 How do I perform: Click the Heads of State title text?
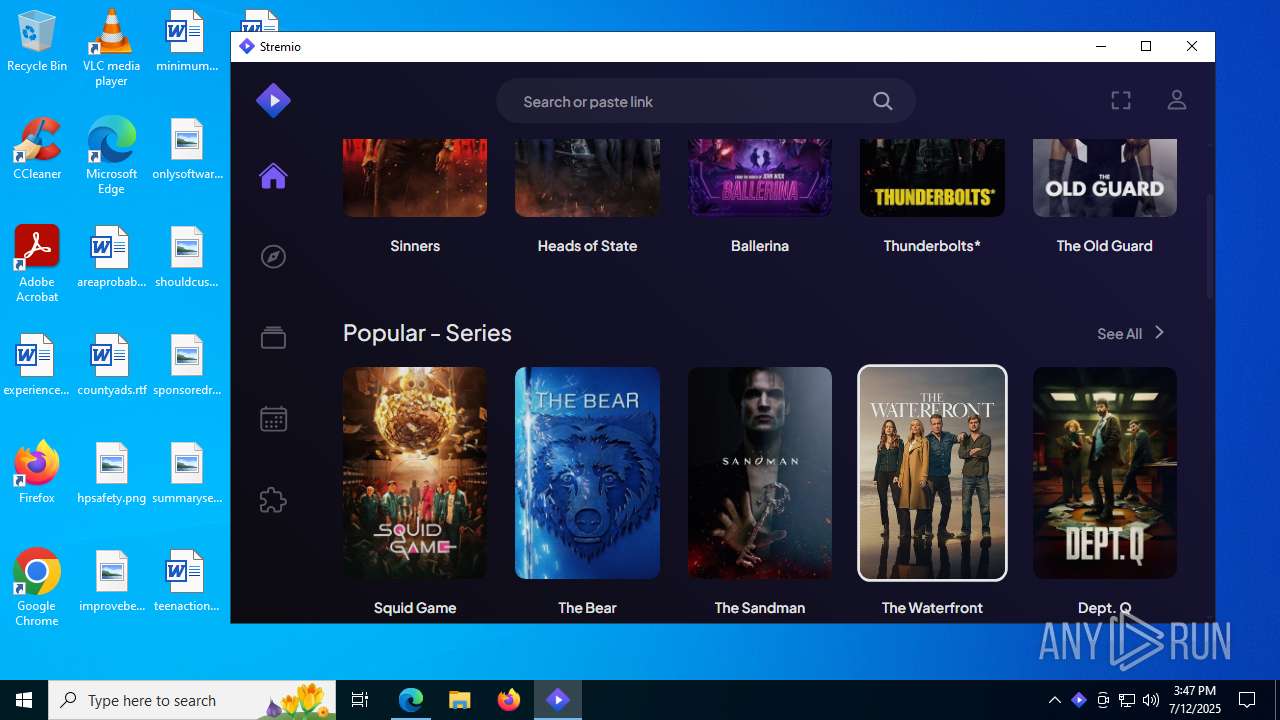(587, 246)
